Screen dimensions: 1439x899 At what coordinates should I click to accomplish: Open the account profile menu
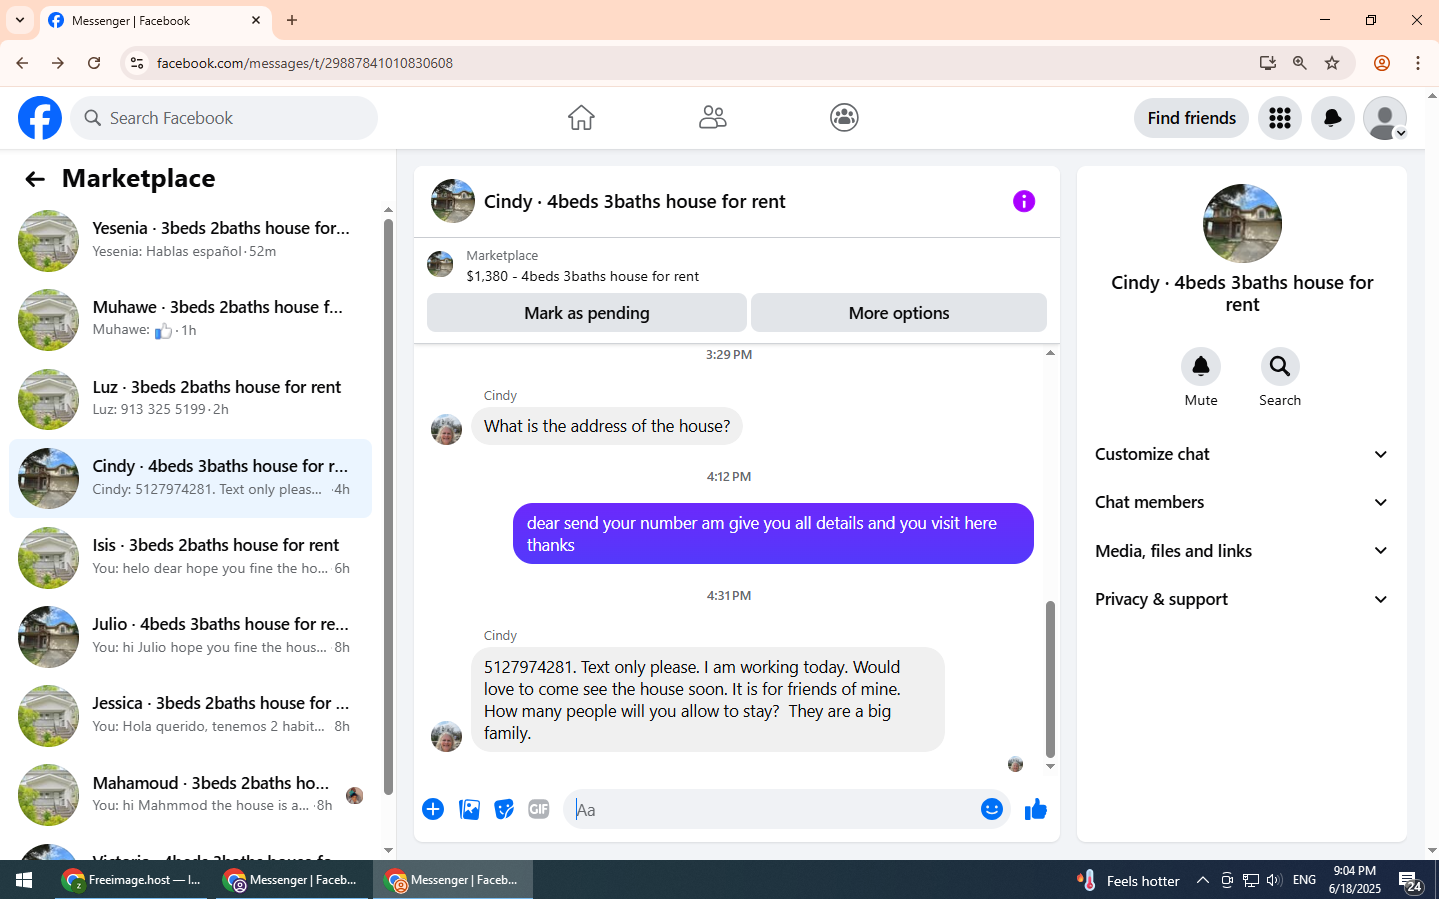click(1385, 118)
